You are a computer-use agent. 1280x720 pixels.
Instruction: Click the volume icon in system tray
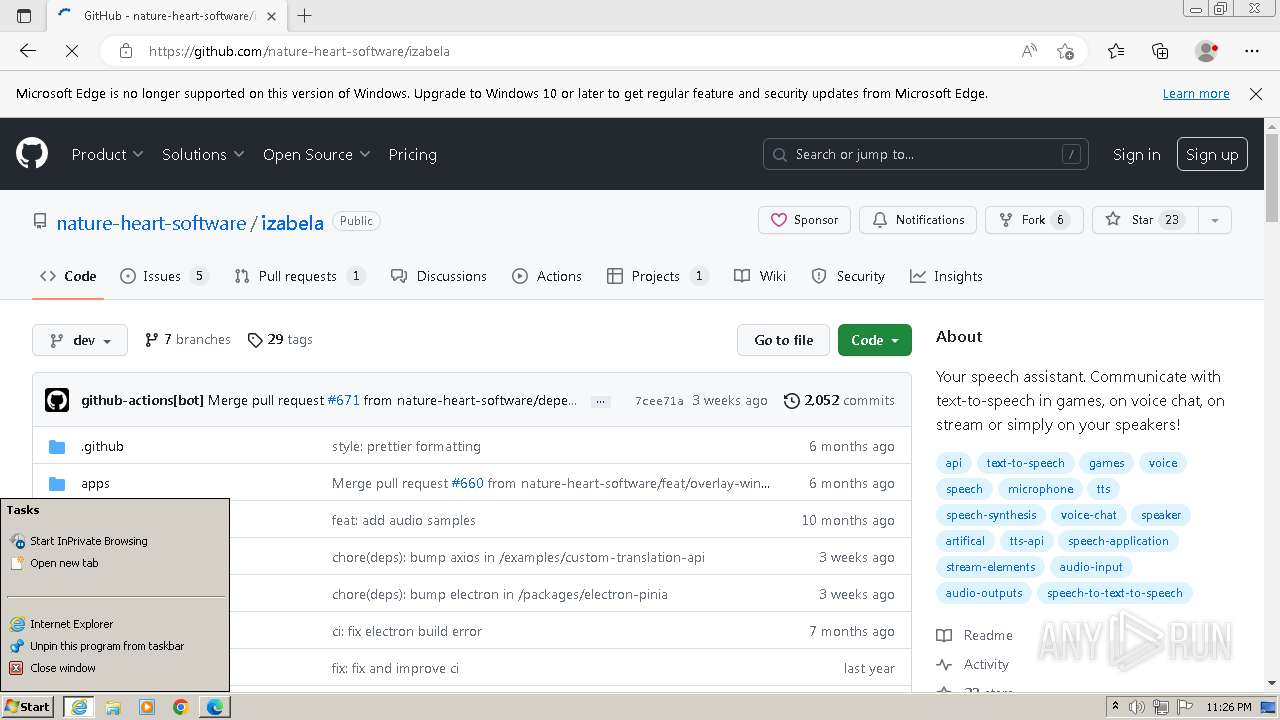(1136, 707)
